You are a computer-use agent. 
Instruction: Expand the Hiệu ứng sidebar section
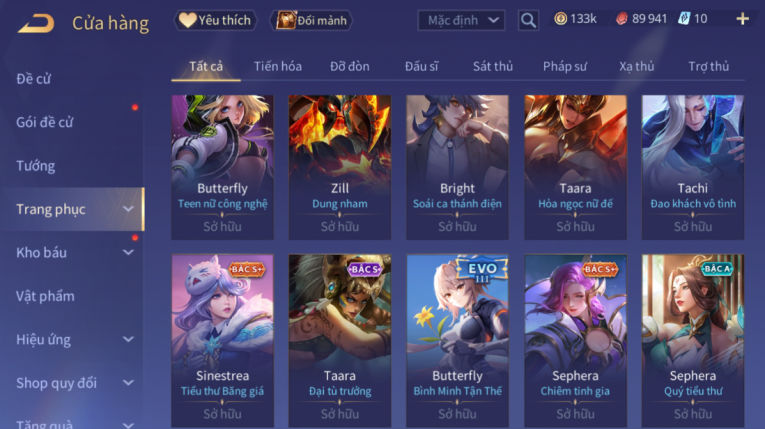click(x=74, y=339)
